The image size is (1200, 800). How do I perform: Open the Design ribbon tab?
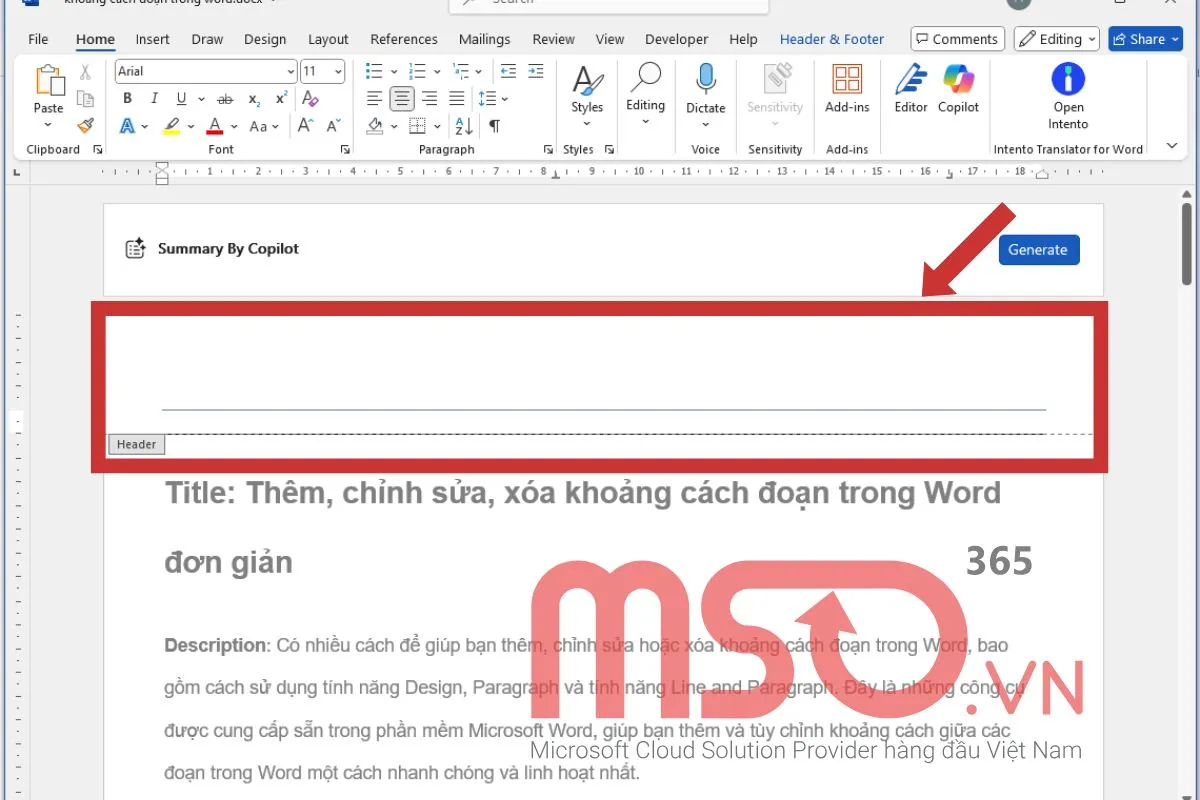point(264,39)
